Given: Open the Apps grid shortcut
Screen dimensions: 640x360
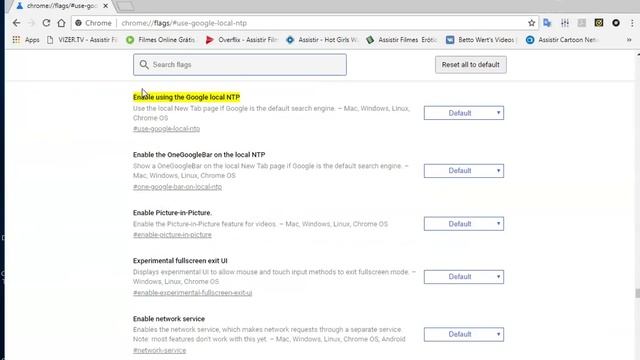Looking at the screenshot, I should [x=26, y=40].
